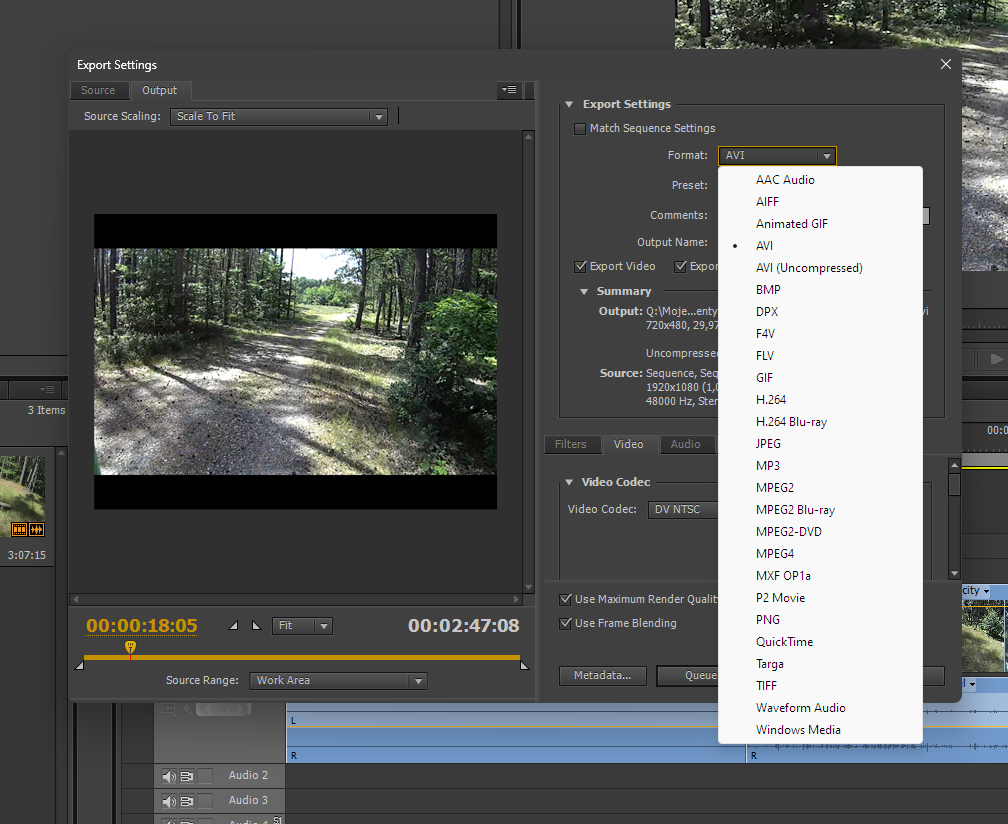Screen dimensions: 1008x824
Task: Toggle the Export Audio checkbox
Action: 680,266
